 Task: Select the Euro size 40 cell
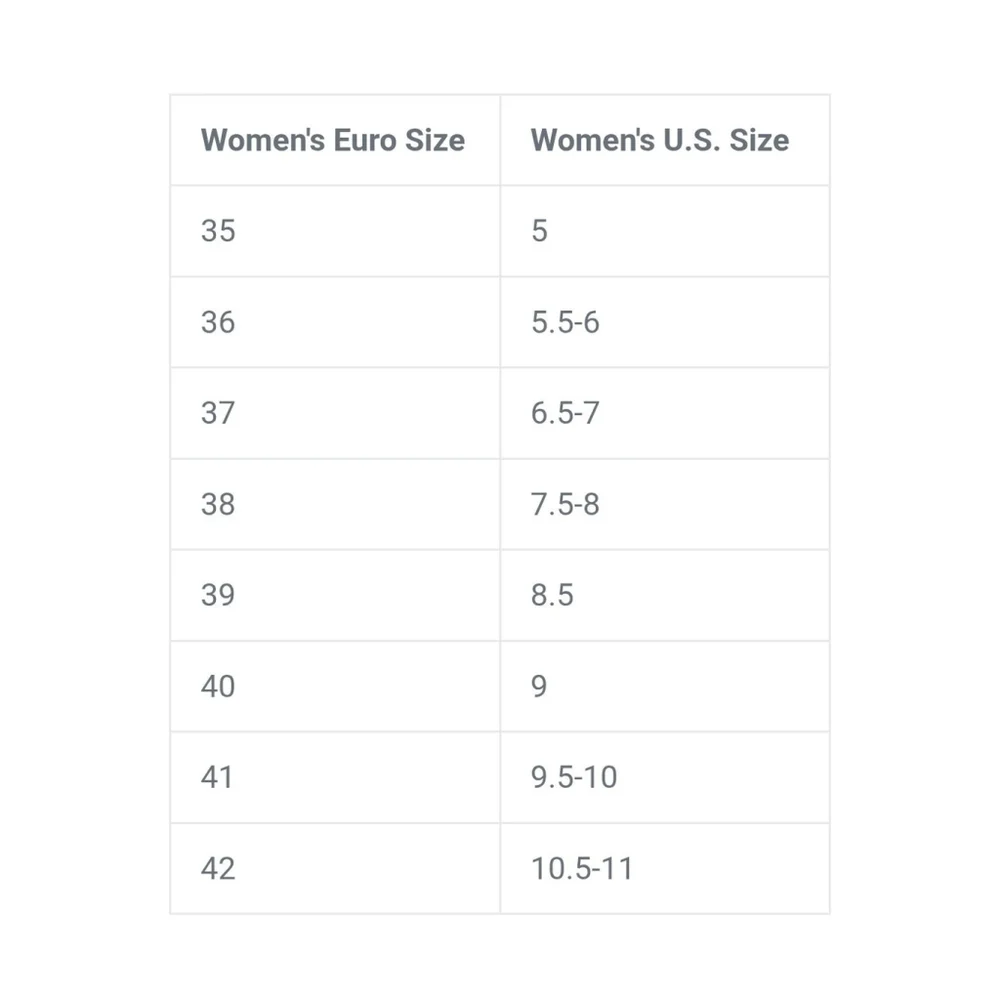[335, 686]
